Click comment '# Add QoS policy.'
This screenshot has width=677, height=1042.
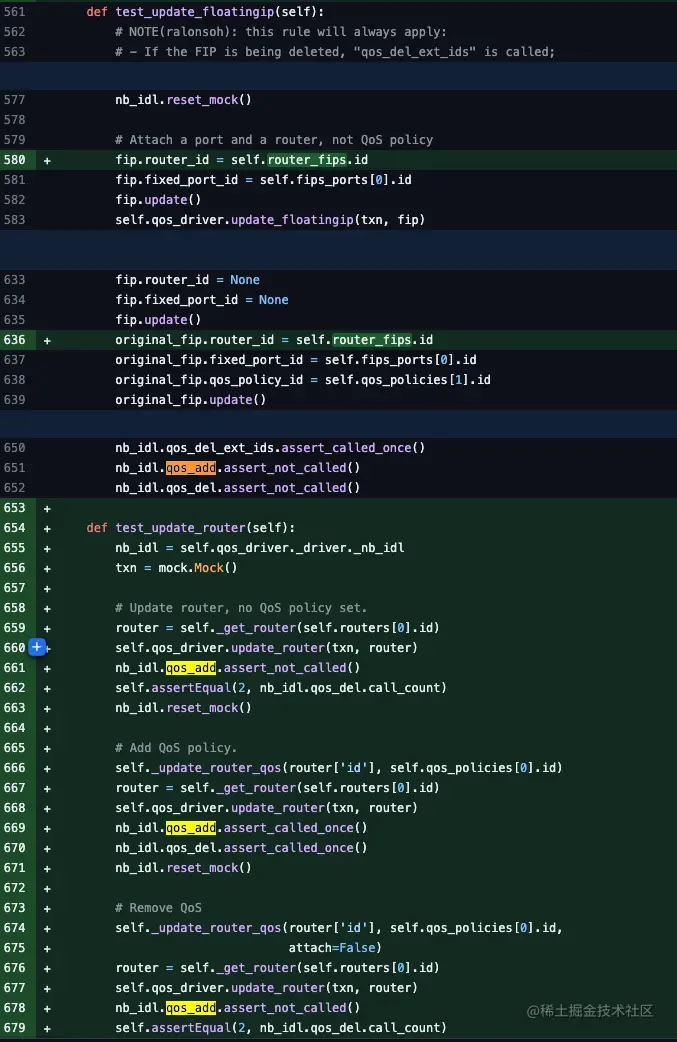176,748
